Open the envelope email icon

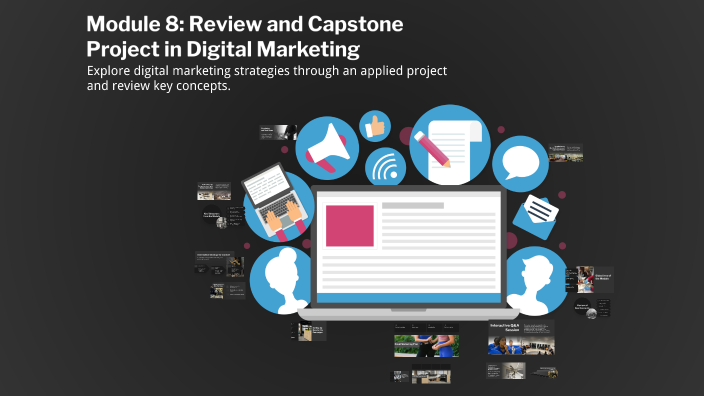536,217
